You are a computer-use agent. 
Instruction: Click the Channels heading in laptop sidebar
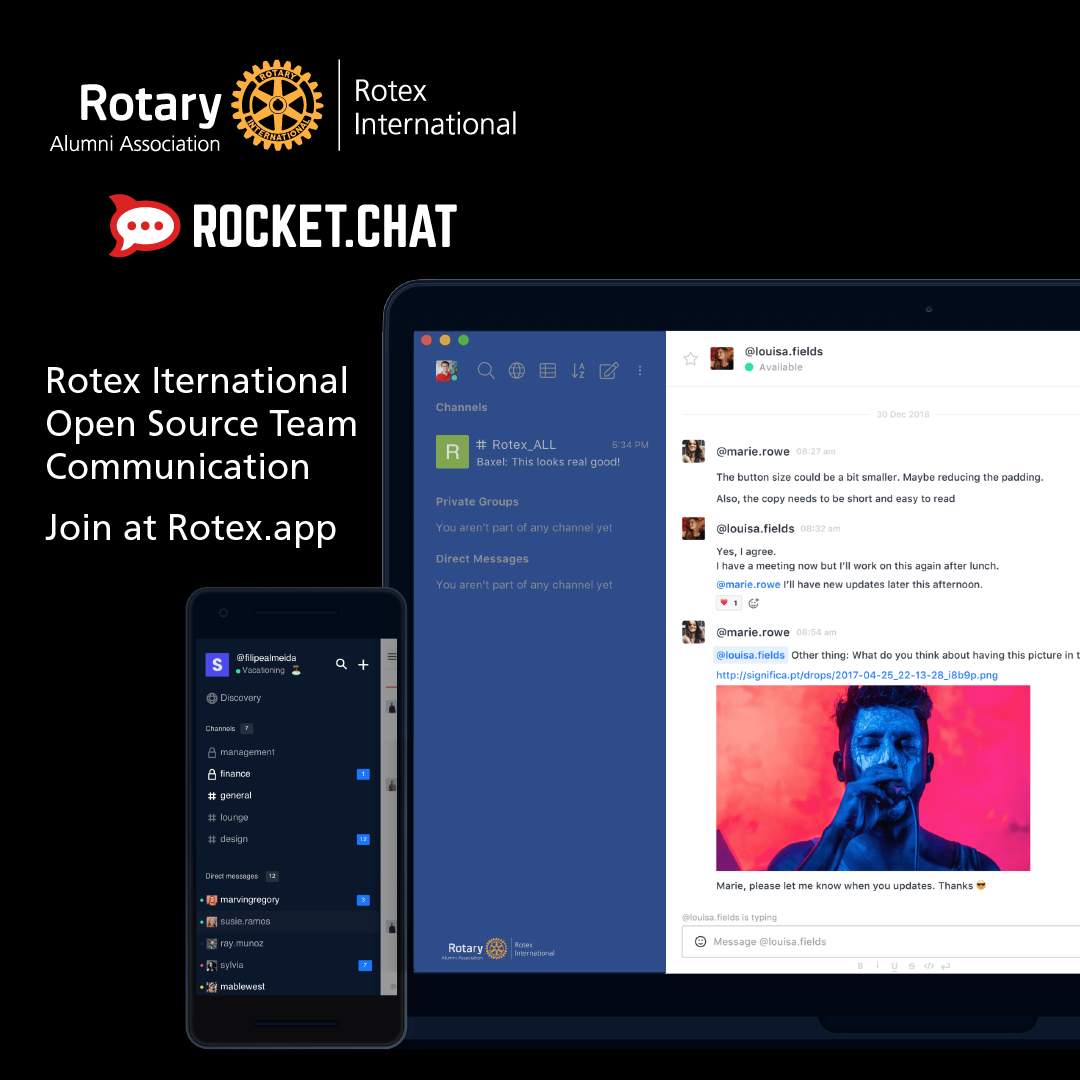(x=461, y=407)
